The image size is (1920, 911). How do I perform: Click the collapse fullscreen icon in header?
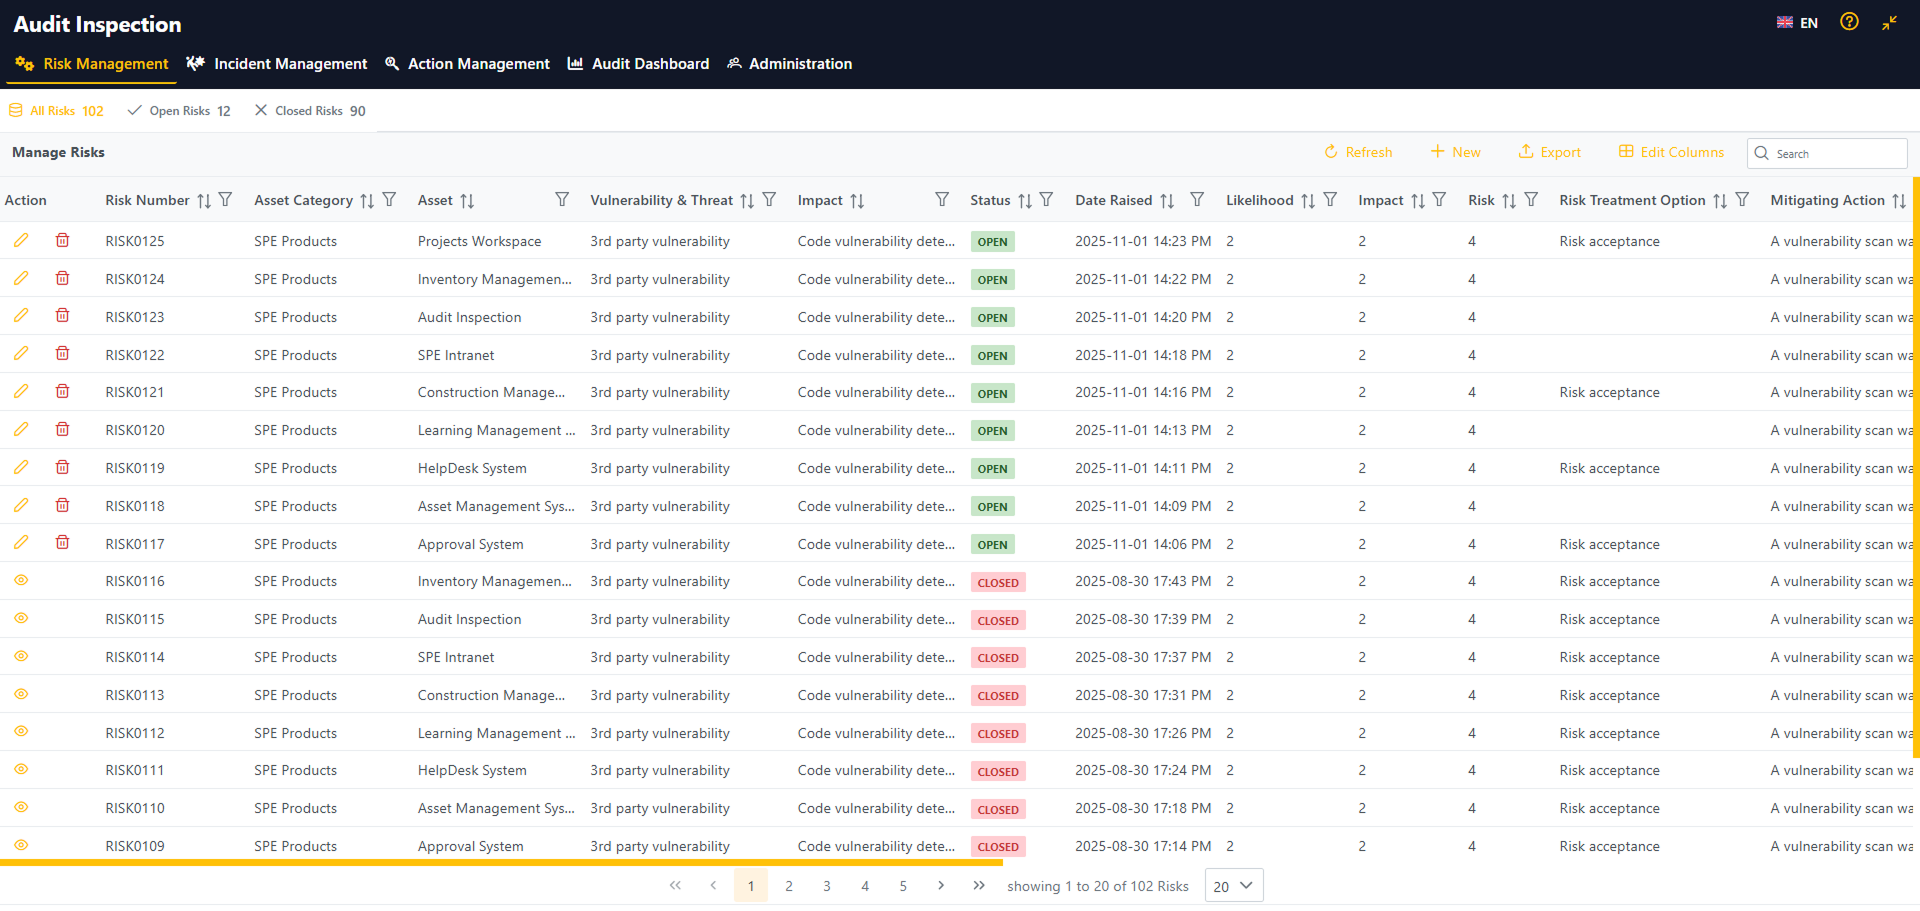tap(1889, 23)
